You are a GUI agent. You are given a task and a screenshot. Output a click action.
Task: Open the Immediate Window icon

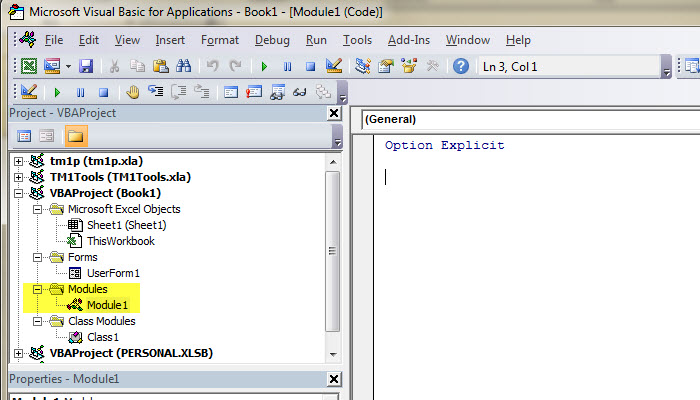254,92
